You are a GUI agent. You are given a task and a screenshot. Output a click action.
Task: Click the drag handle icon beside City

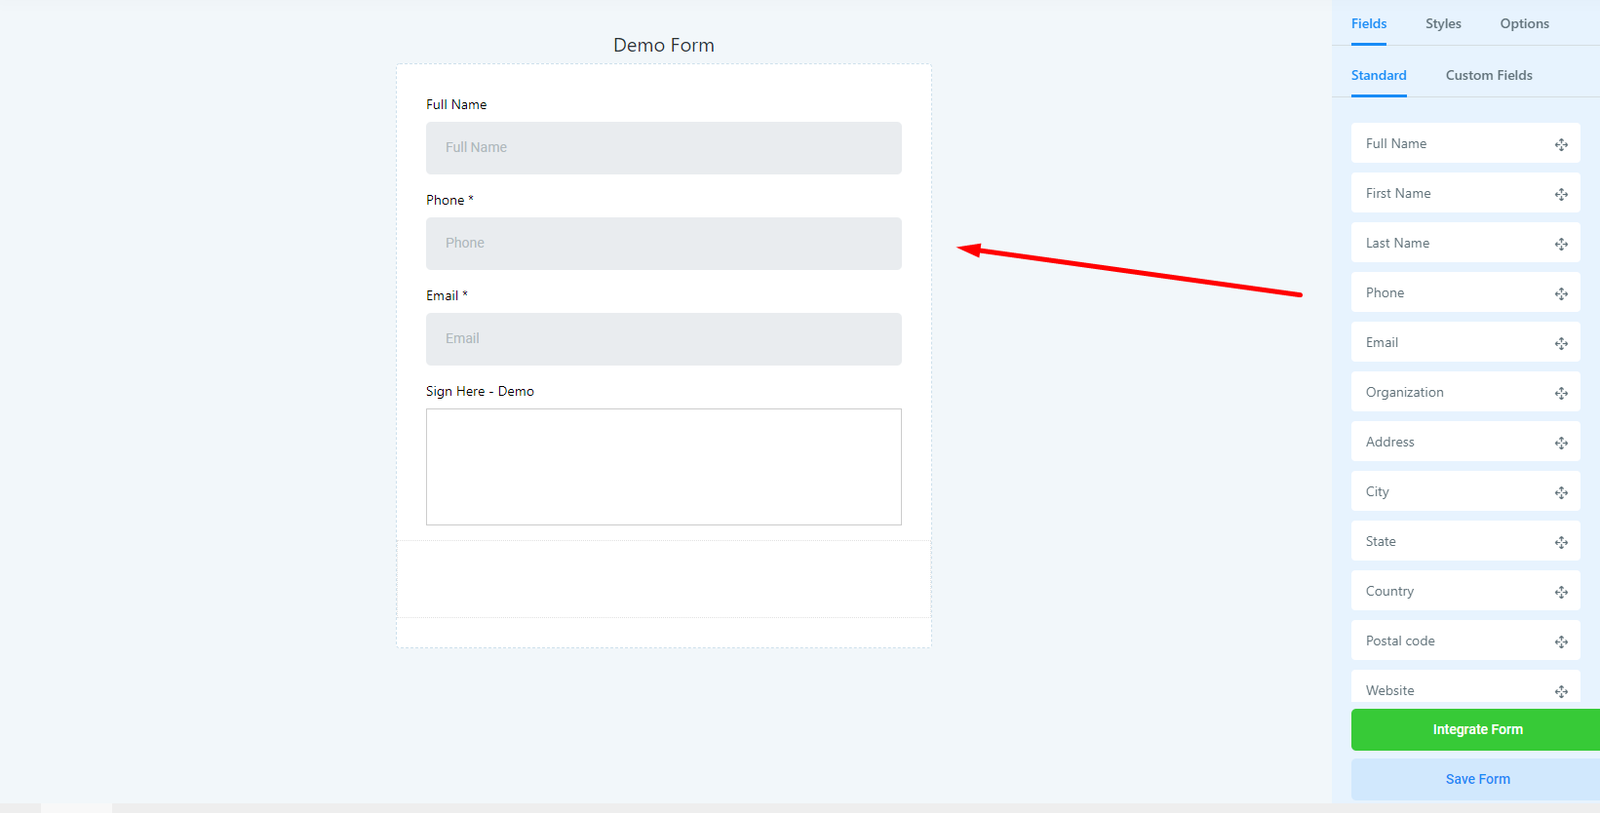point(1561,493)
